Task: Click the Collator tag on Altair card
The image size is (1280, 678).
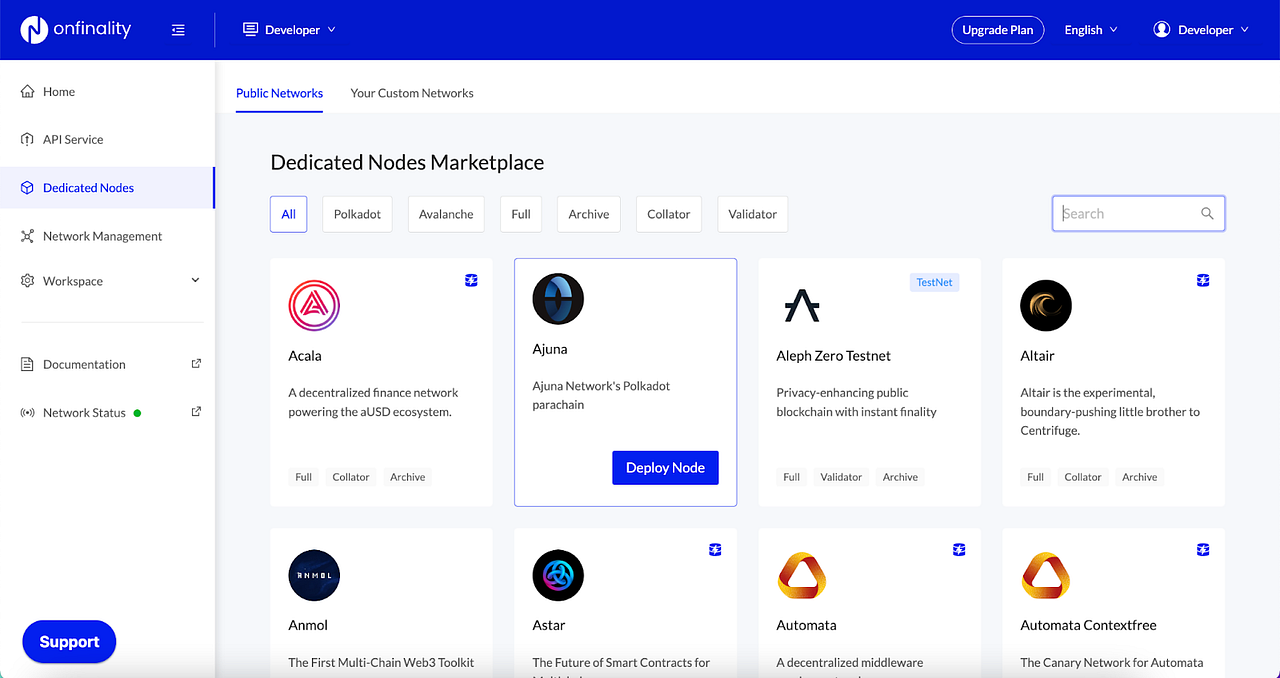Action: (x=1083, y=477)
